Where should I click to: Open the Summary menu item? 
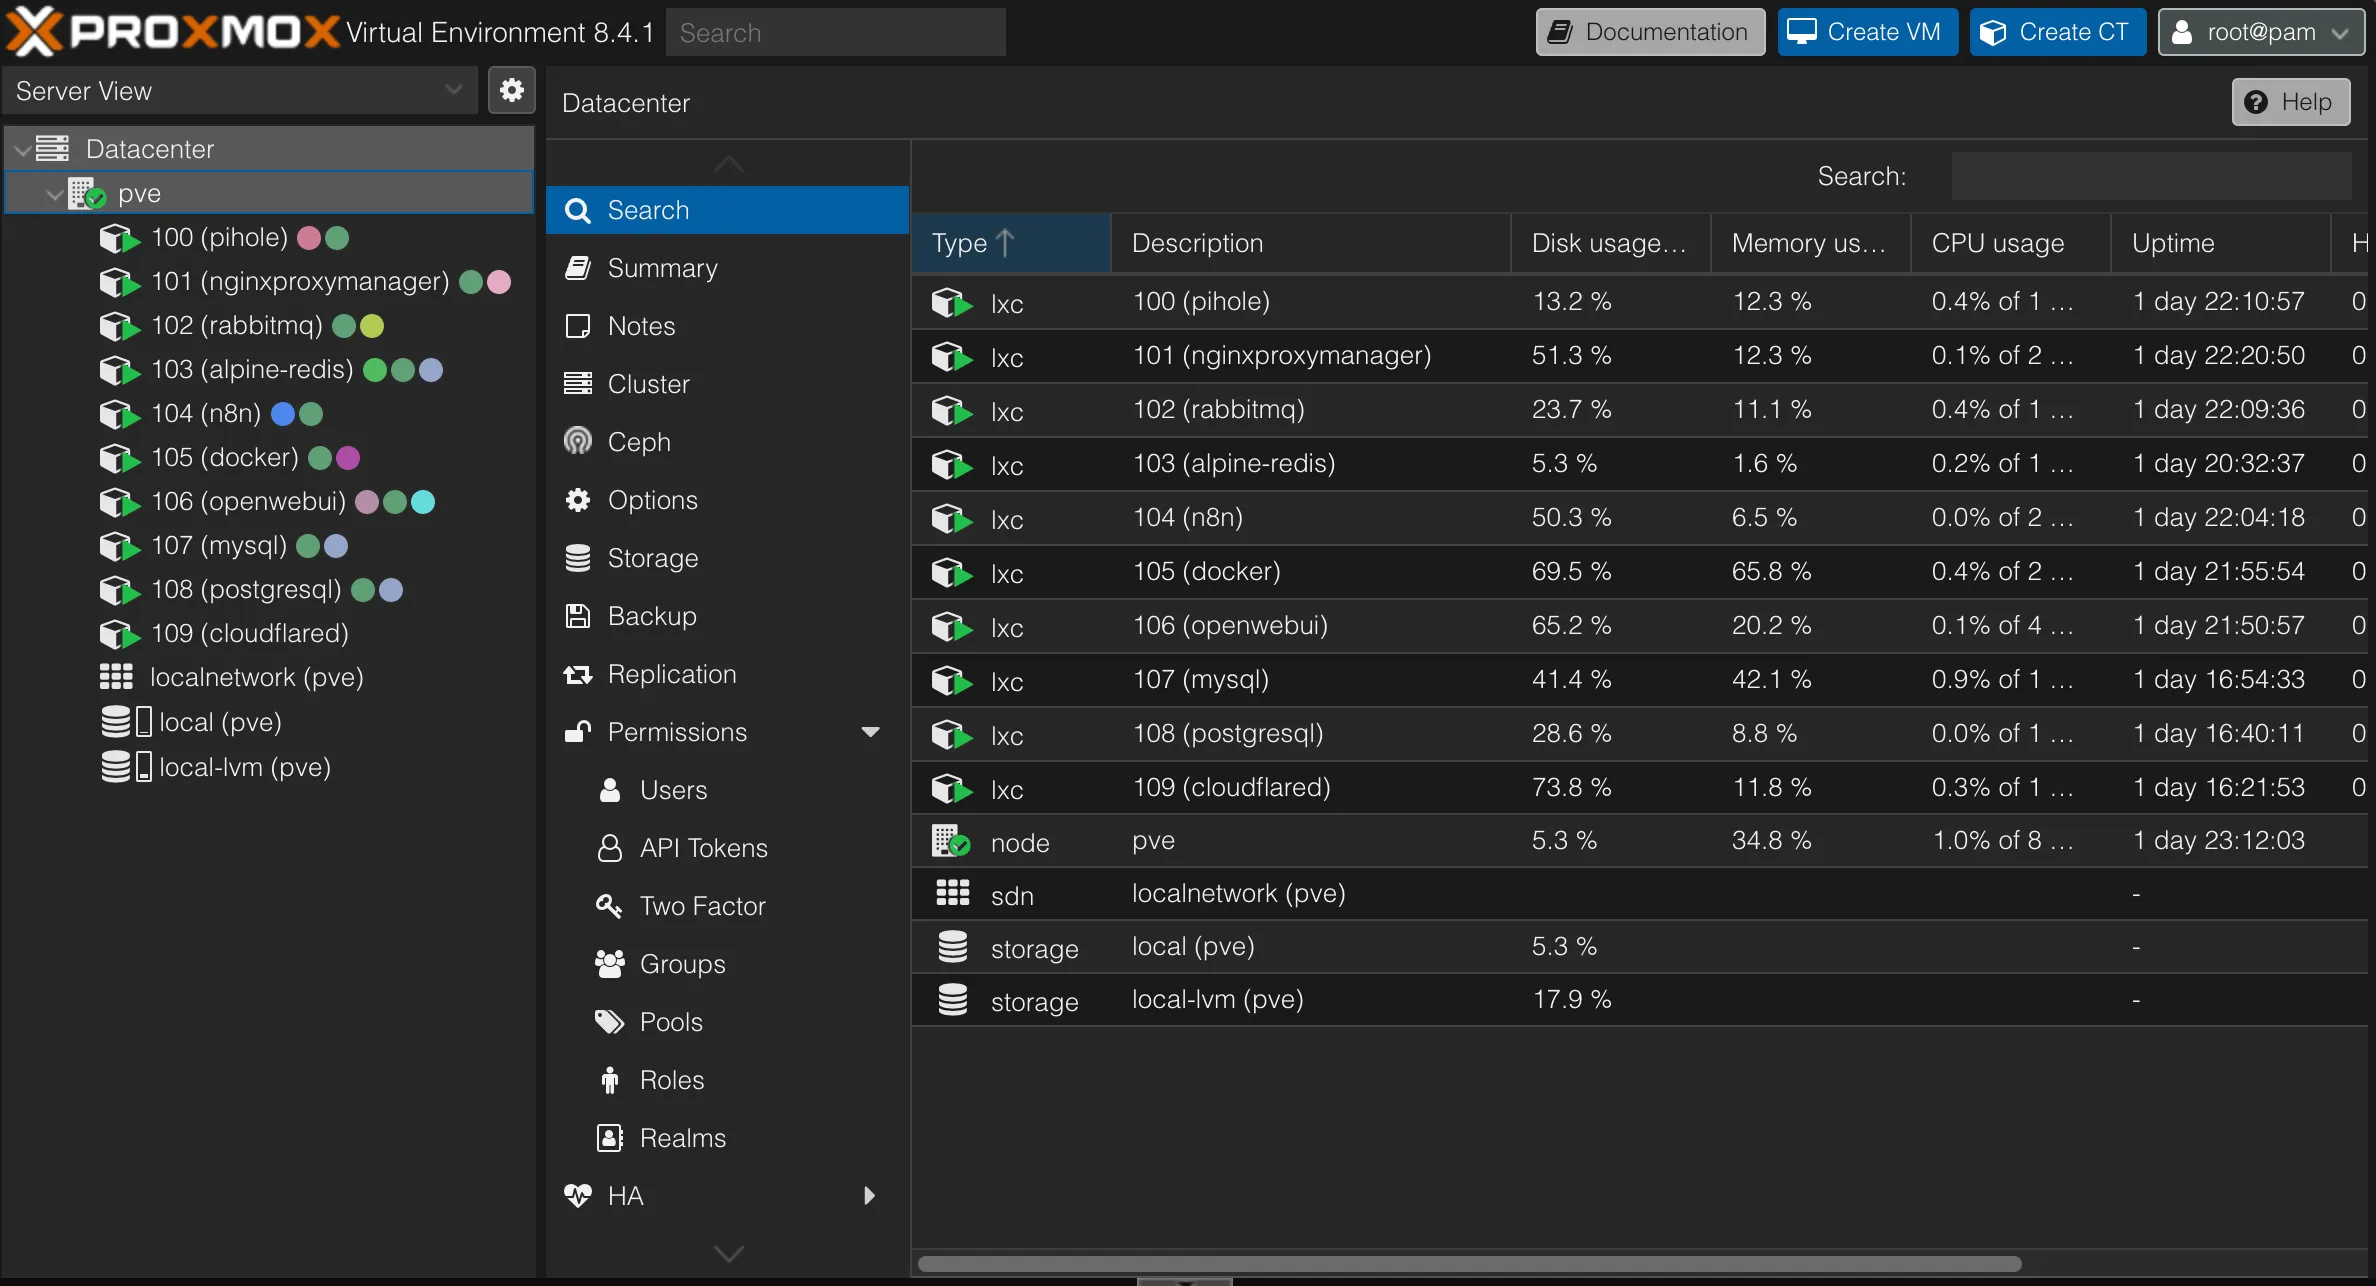(x=661, y=268)
